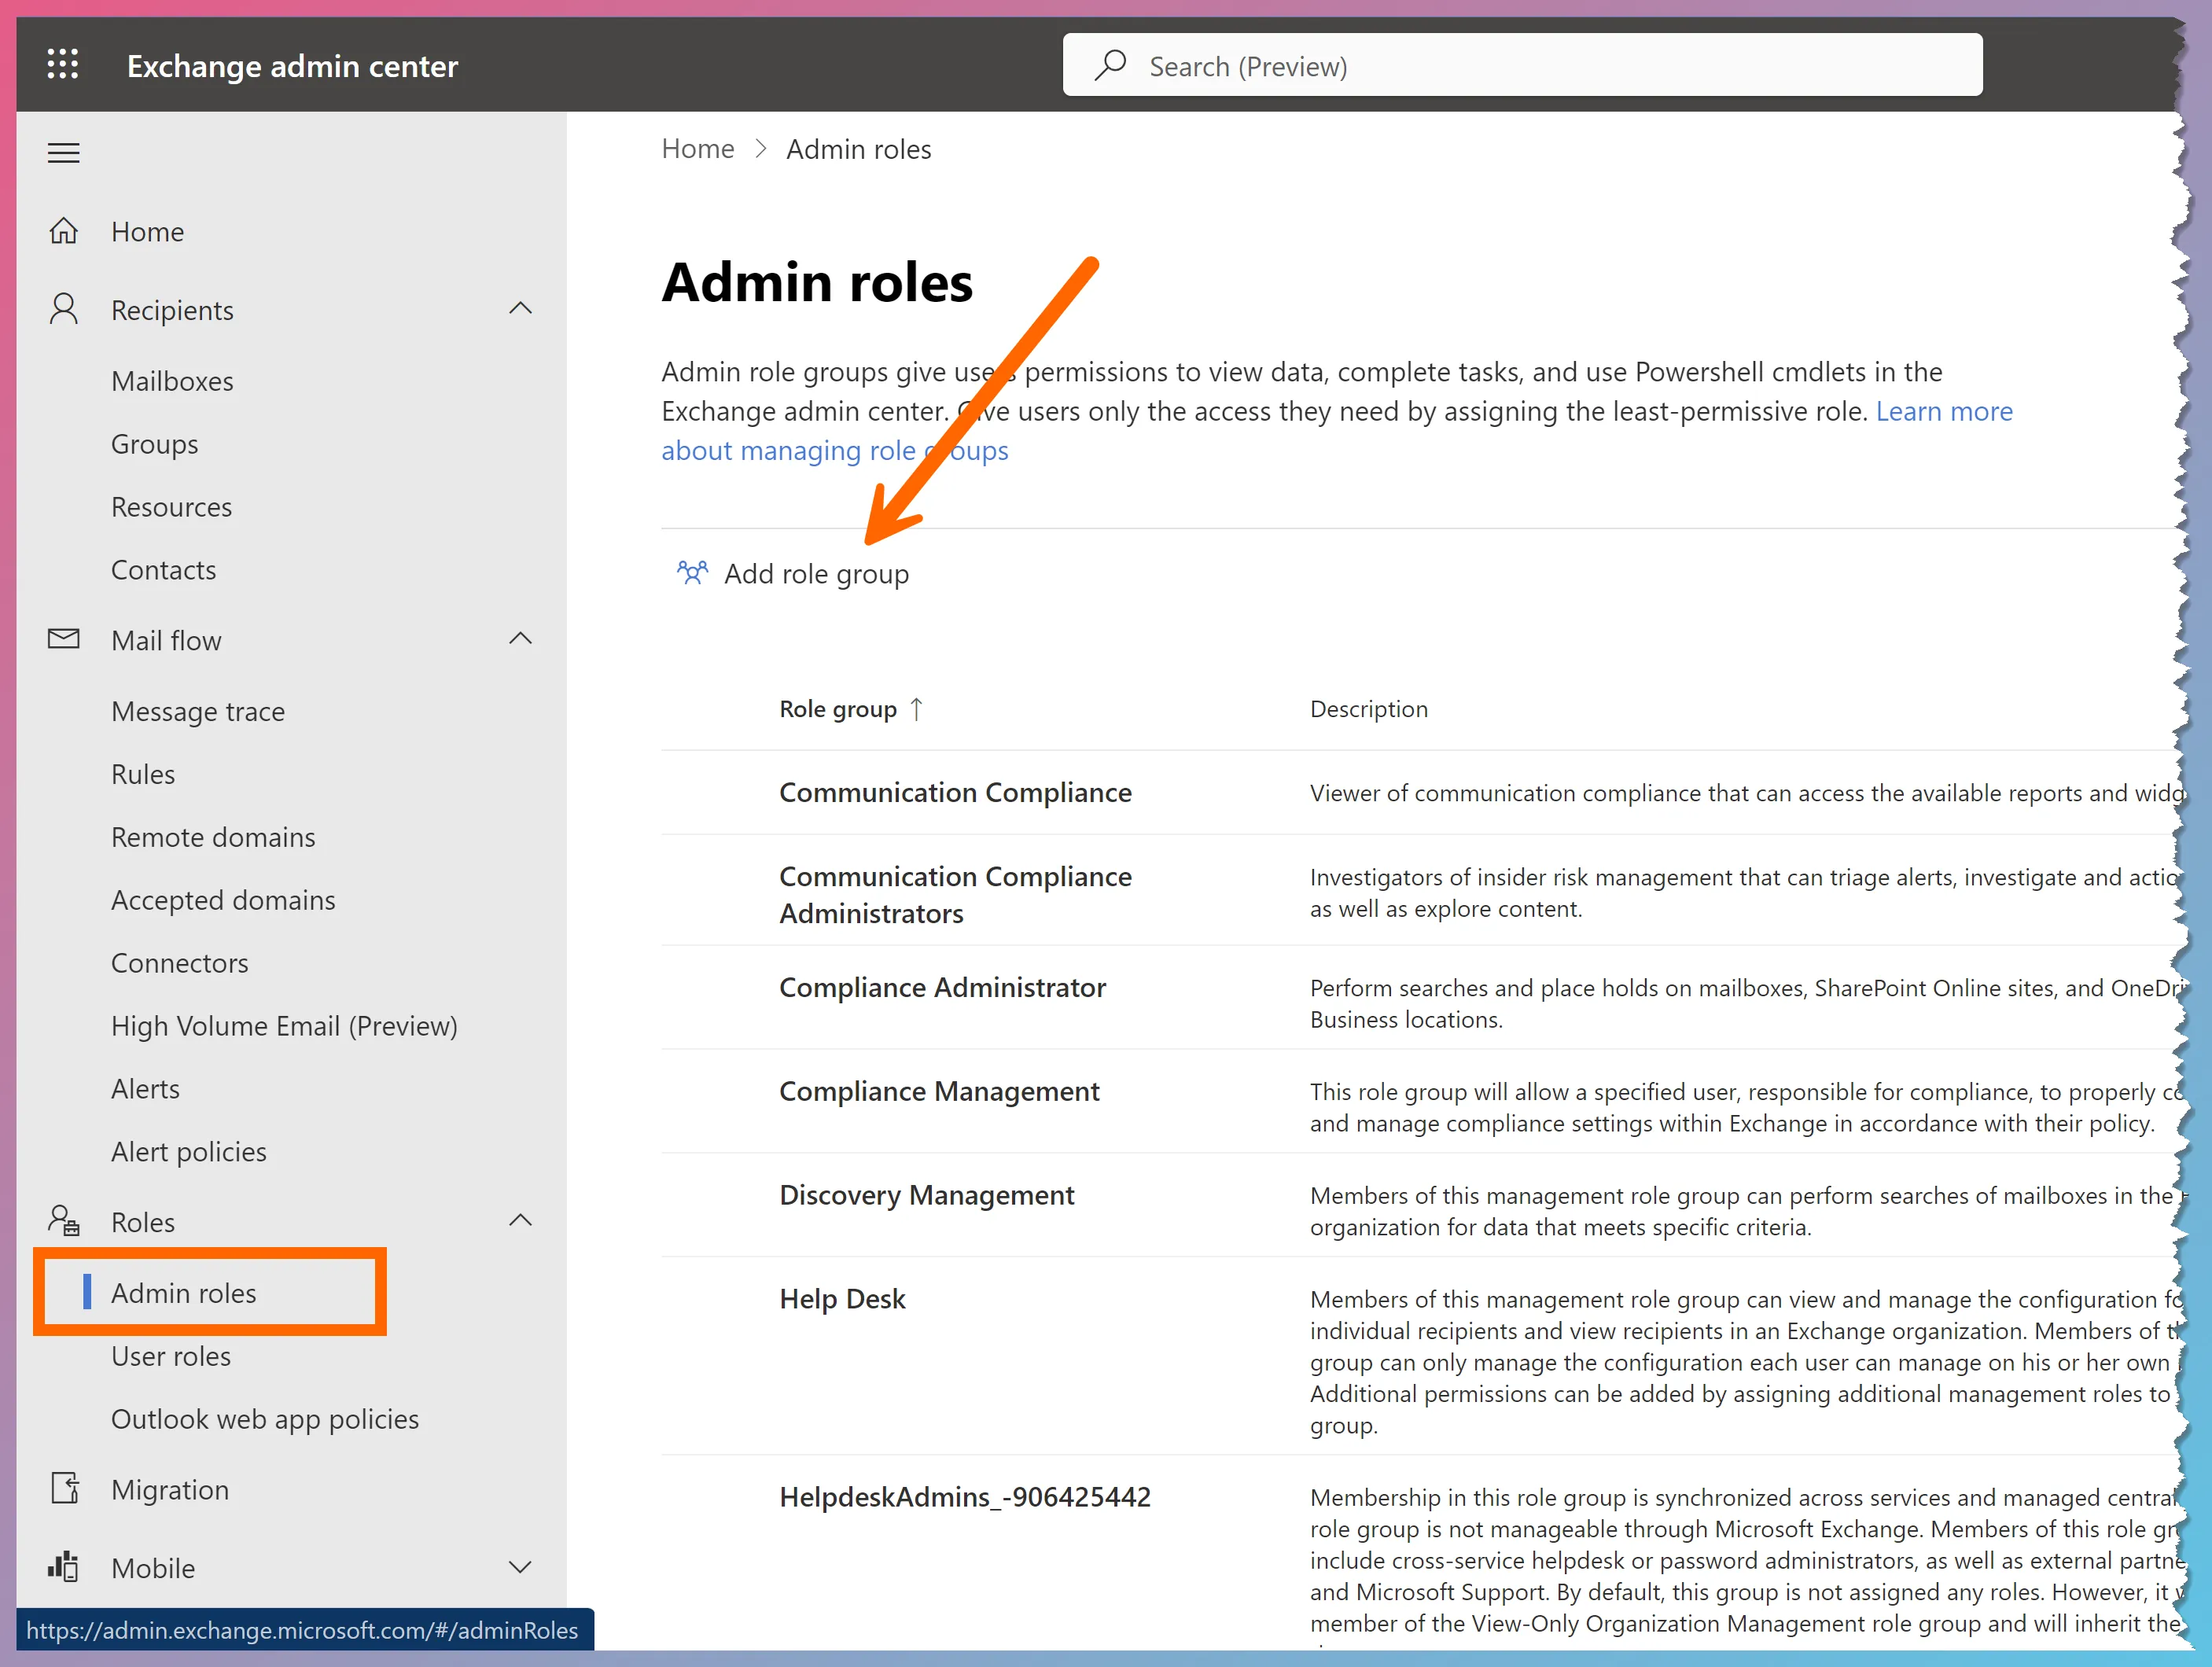Collapse the Roles section chevron
This screenshot has height=1667, width=2212.
point(520,1220)
